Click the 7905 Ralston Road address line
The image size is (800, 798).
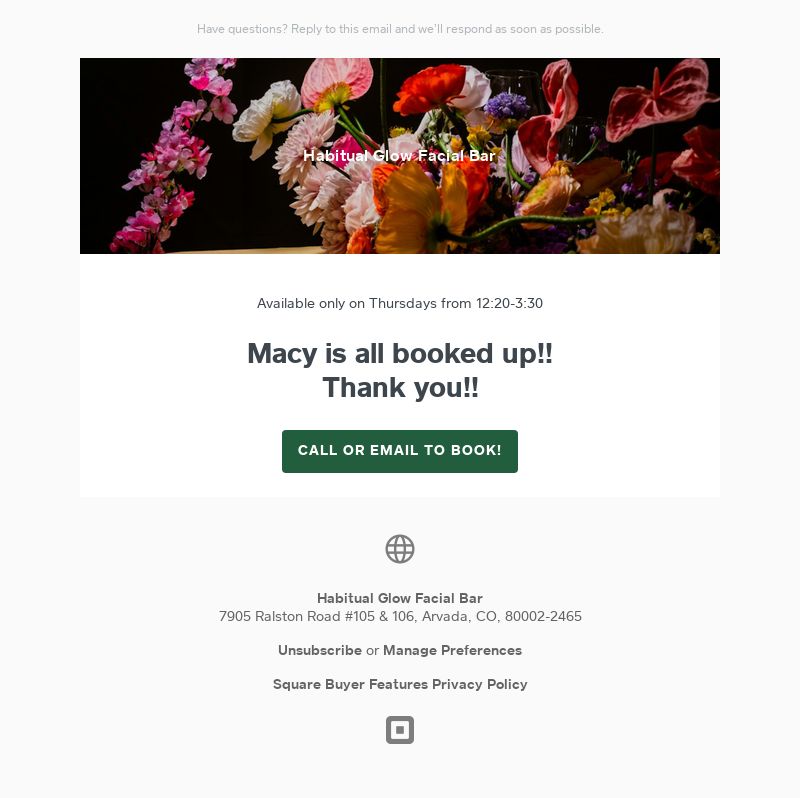pos(399,616)
